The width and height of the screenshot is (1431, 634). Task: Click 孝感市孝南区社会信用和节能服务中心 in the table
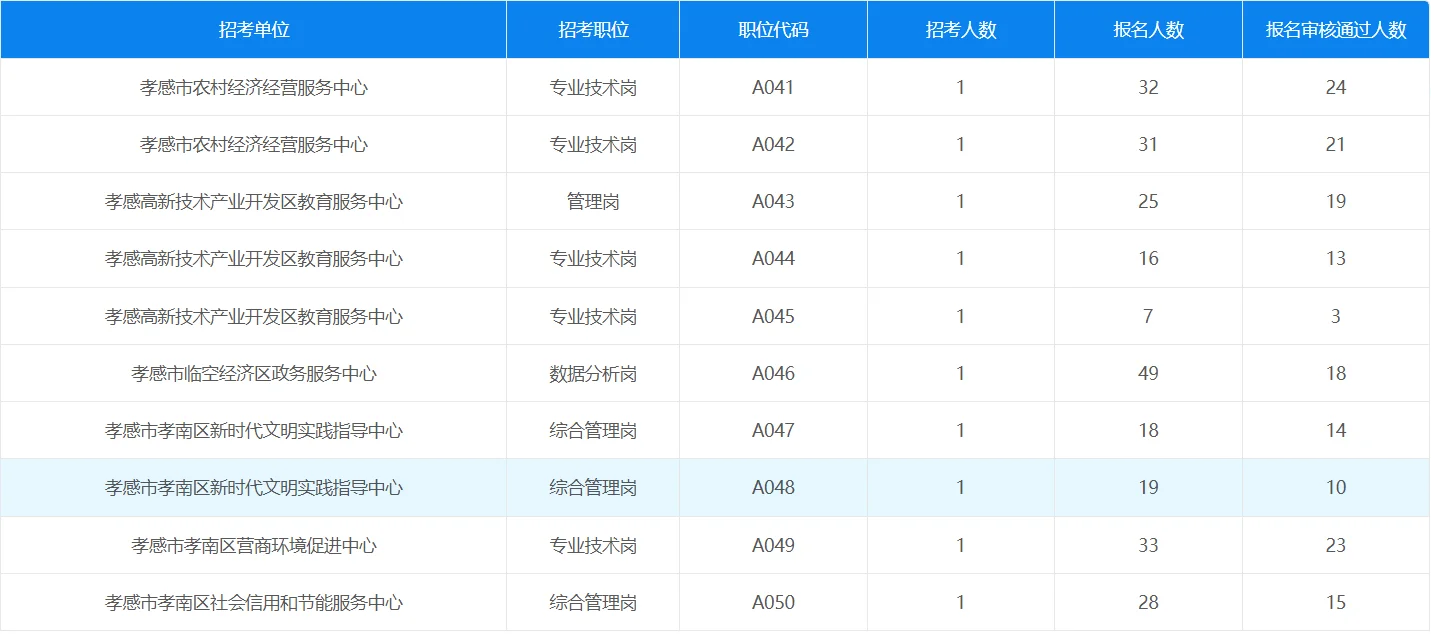point(253,602)
